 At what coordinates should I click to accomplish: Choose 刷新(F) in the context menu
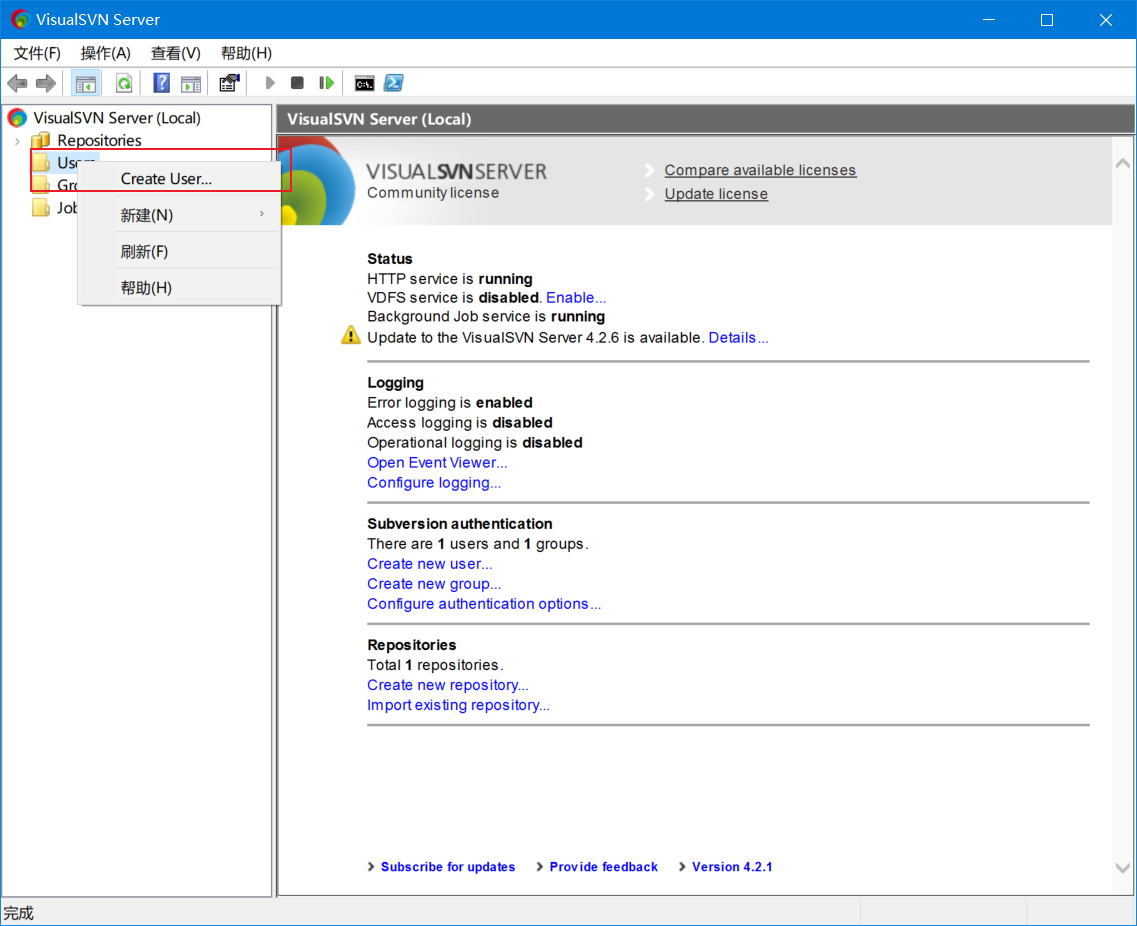(x=179, y=252)
